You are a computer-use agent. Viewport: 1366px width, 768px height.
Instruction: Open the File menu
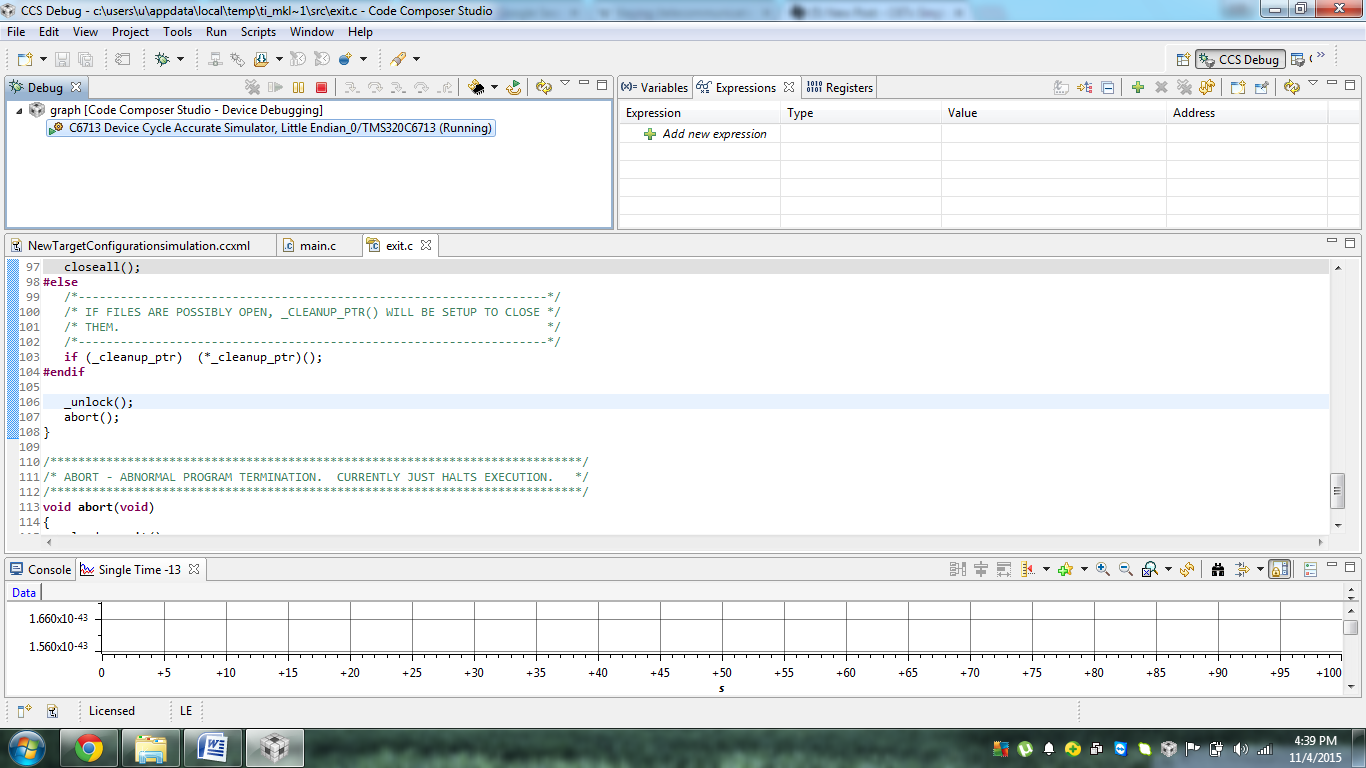[16, 32]
